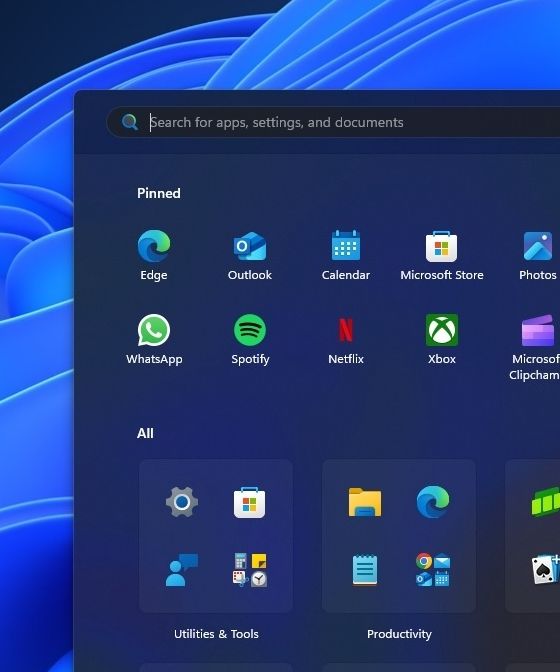Screen dimensions: 560x672
Task: Open Microsoft Store from Pinned
Action: tap(442, 255)
